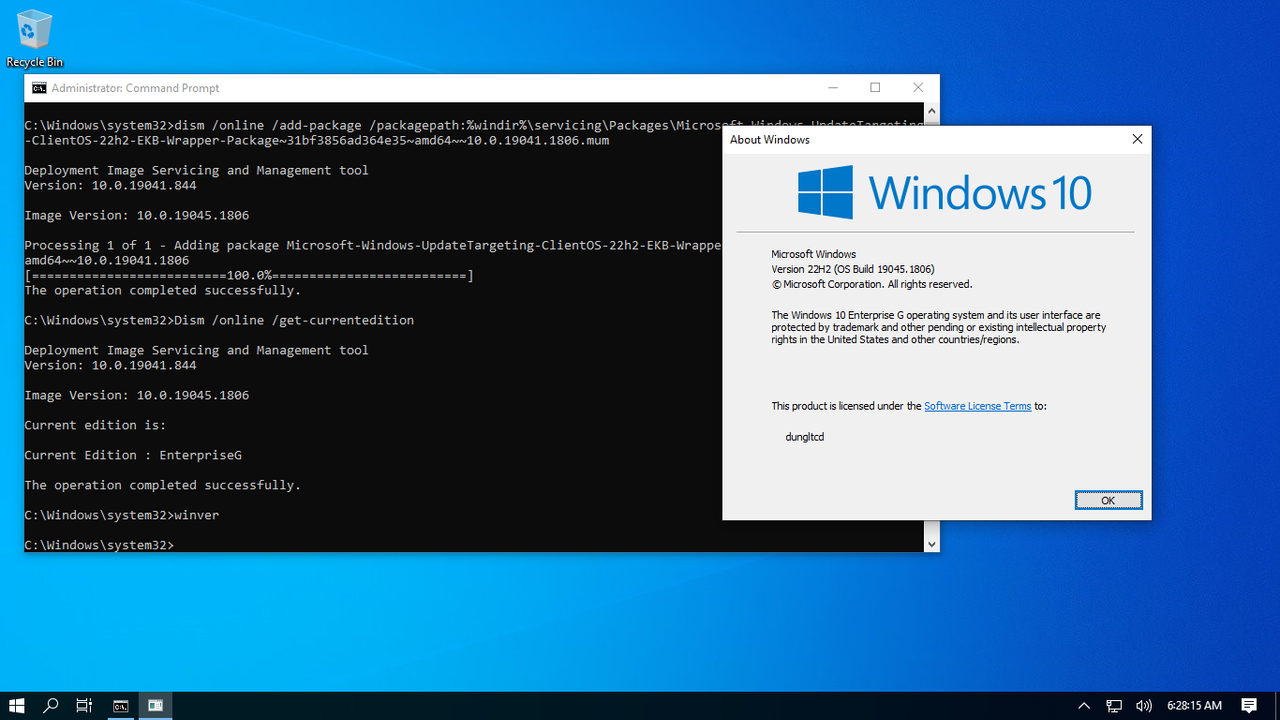The height and width of the screenshot is (720, 1280).
Task: Open the Action Center notifications icon
Action: [1249, 705]
